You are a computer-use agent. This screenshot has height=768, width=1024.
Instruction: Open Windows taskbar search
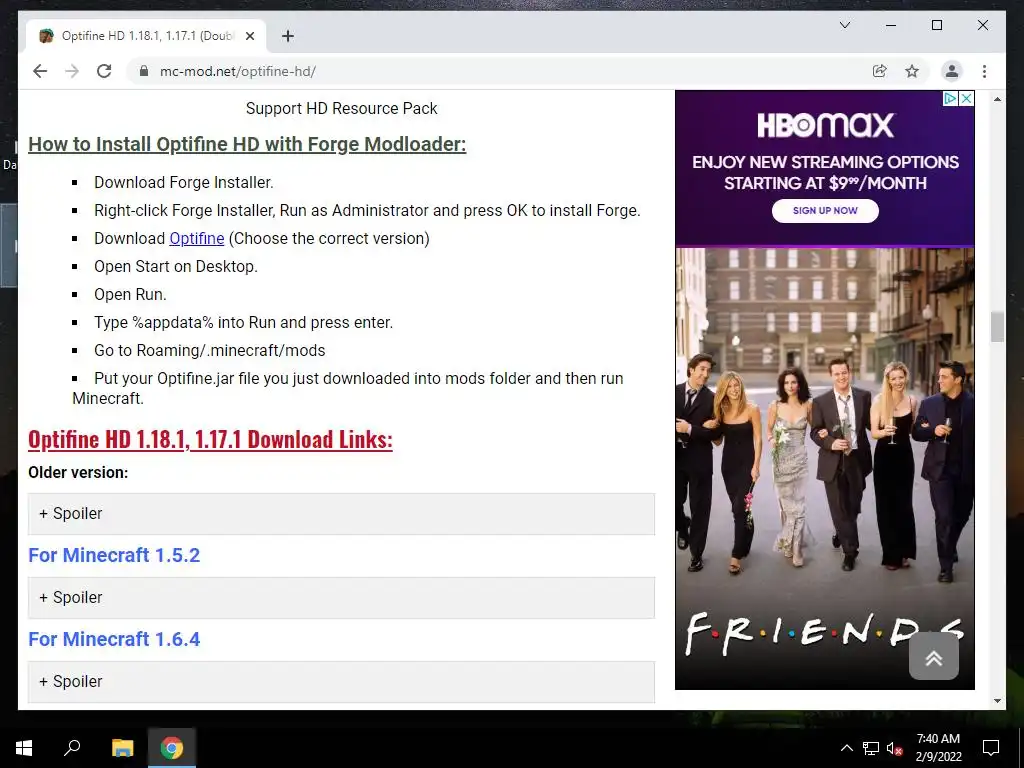72,748
